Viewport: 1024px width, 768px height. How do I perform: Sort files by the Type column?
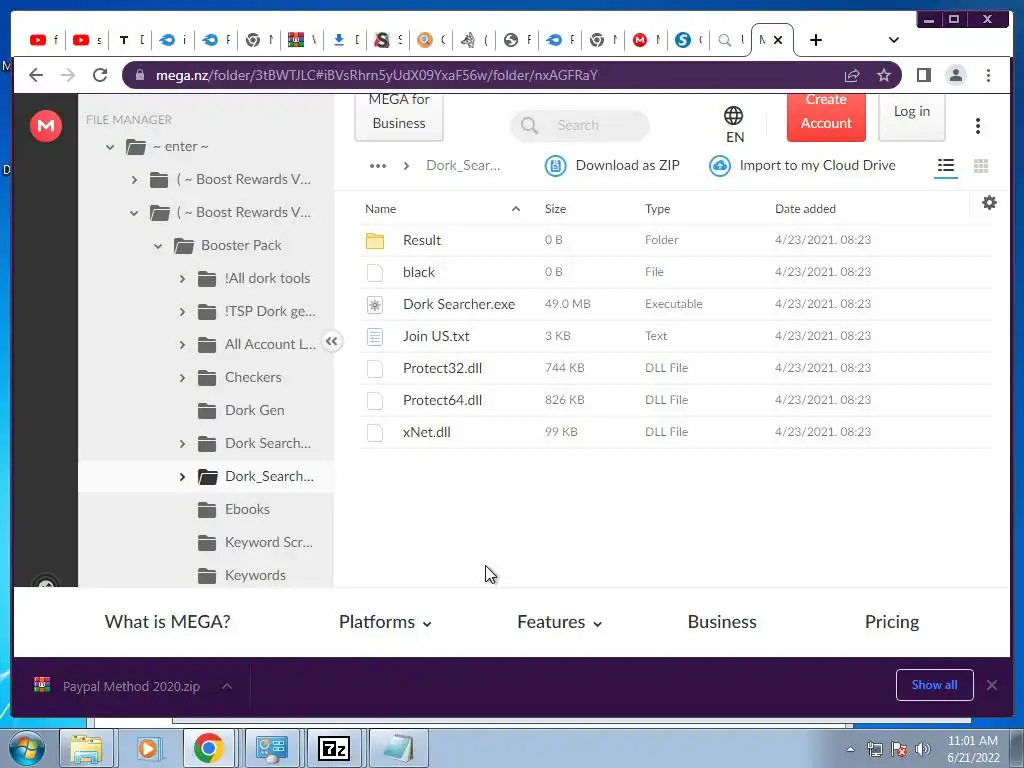click(x=658, y=209)
